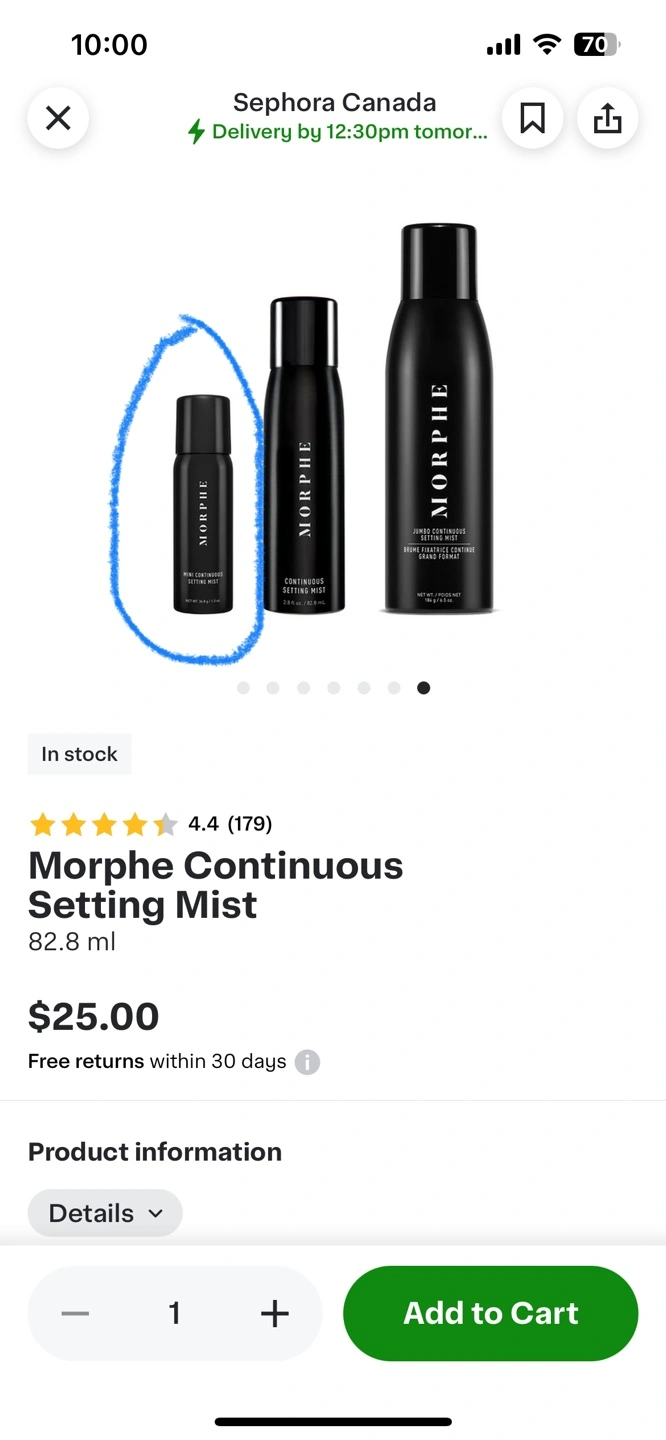The image size is (666, 1440).
Task: Increase quantity with plus button
Action: tap(274, 1313)
